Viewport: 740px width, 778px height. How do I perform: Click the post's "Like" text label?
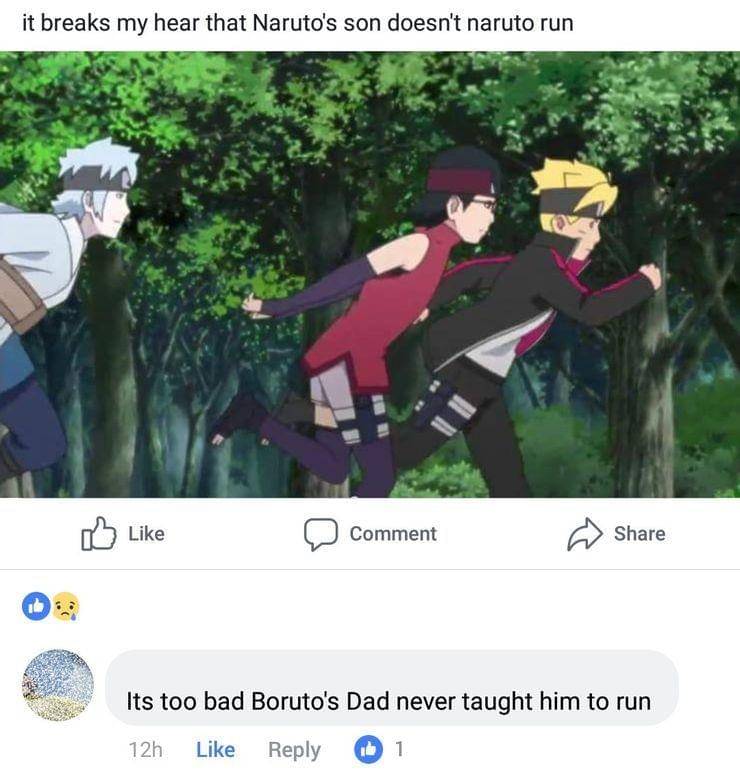[146, 534]
